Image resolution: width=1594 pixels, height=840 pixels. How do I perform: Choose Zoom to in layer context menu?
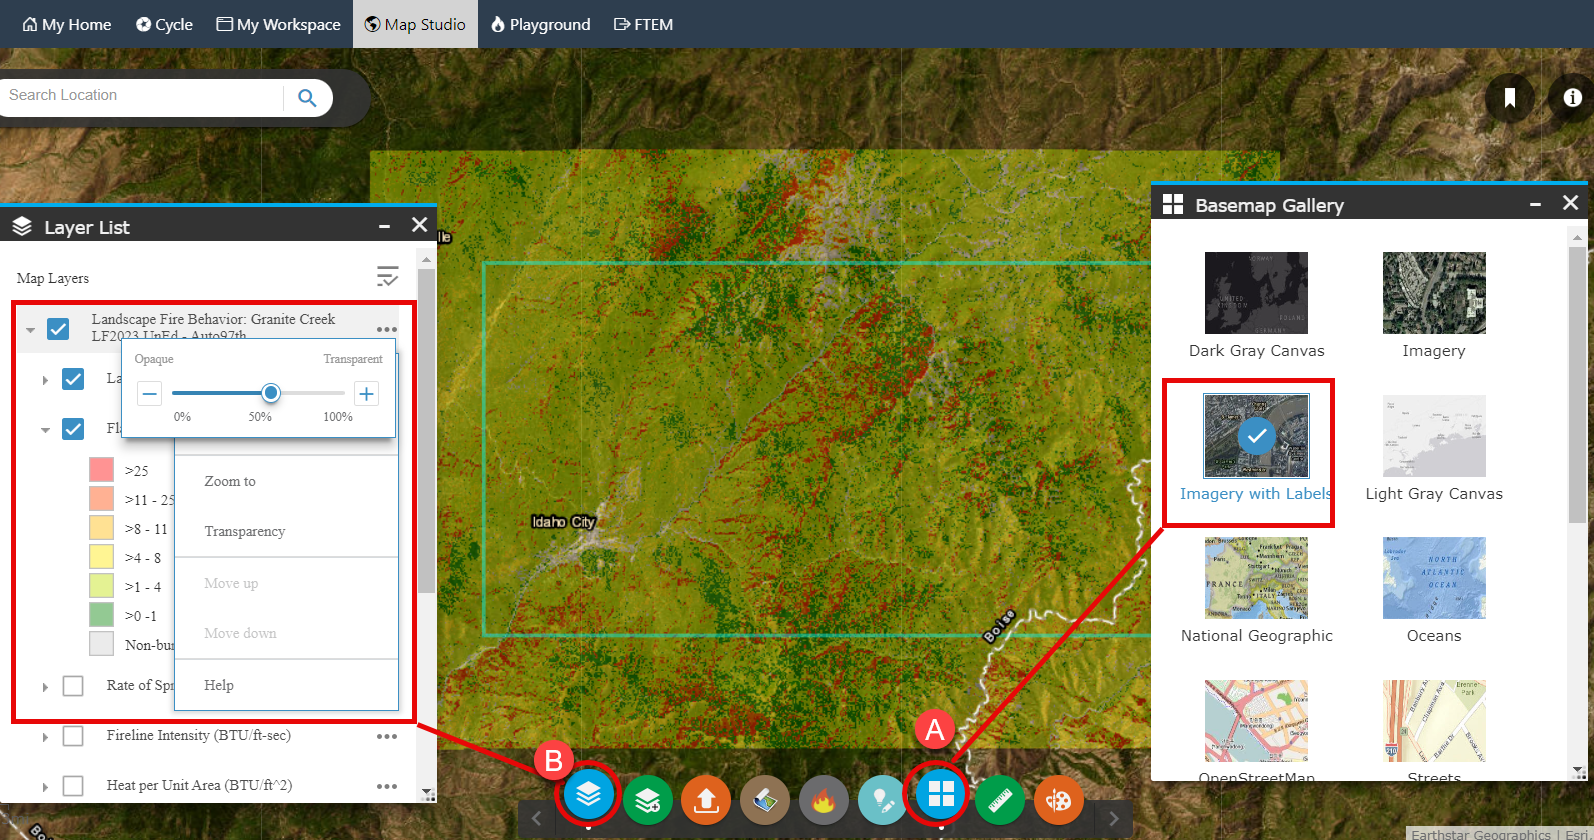tap(230, 481)
